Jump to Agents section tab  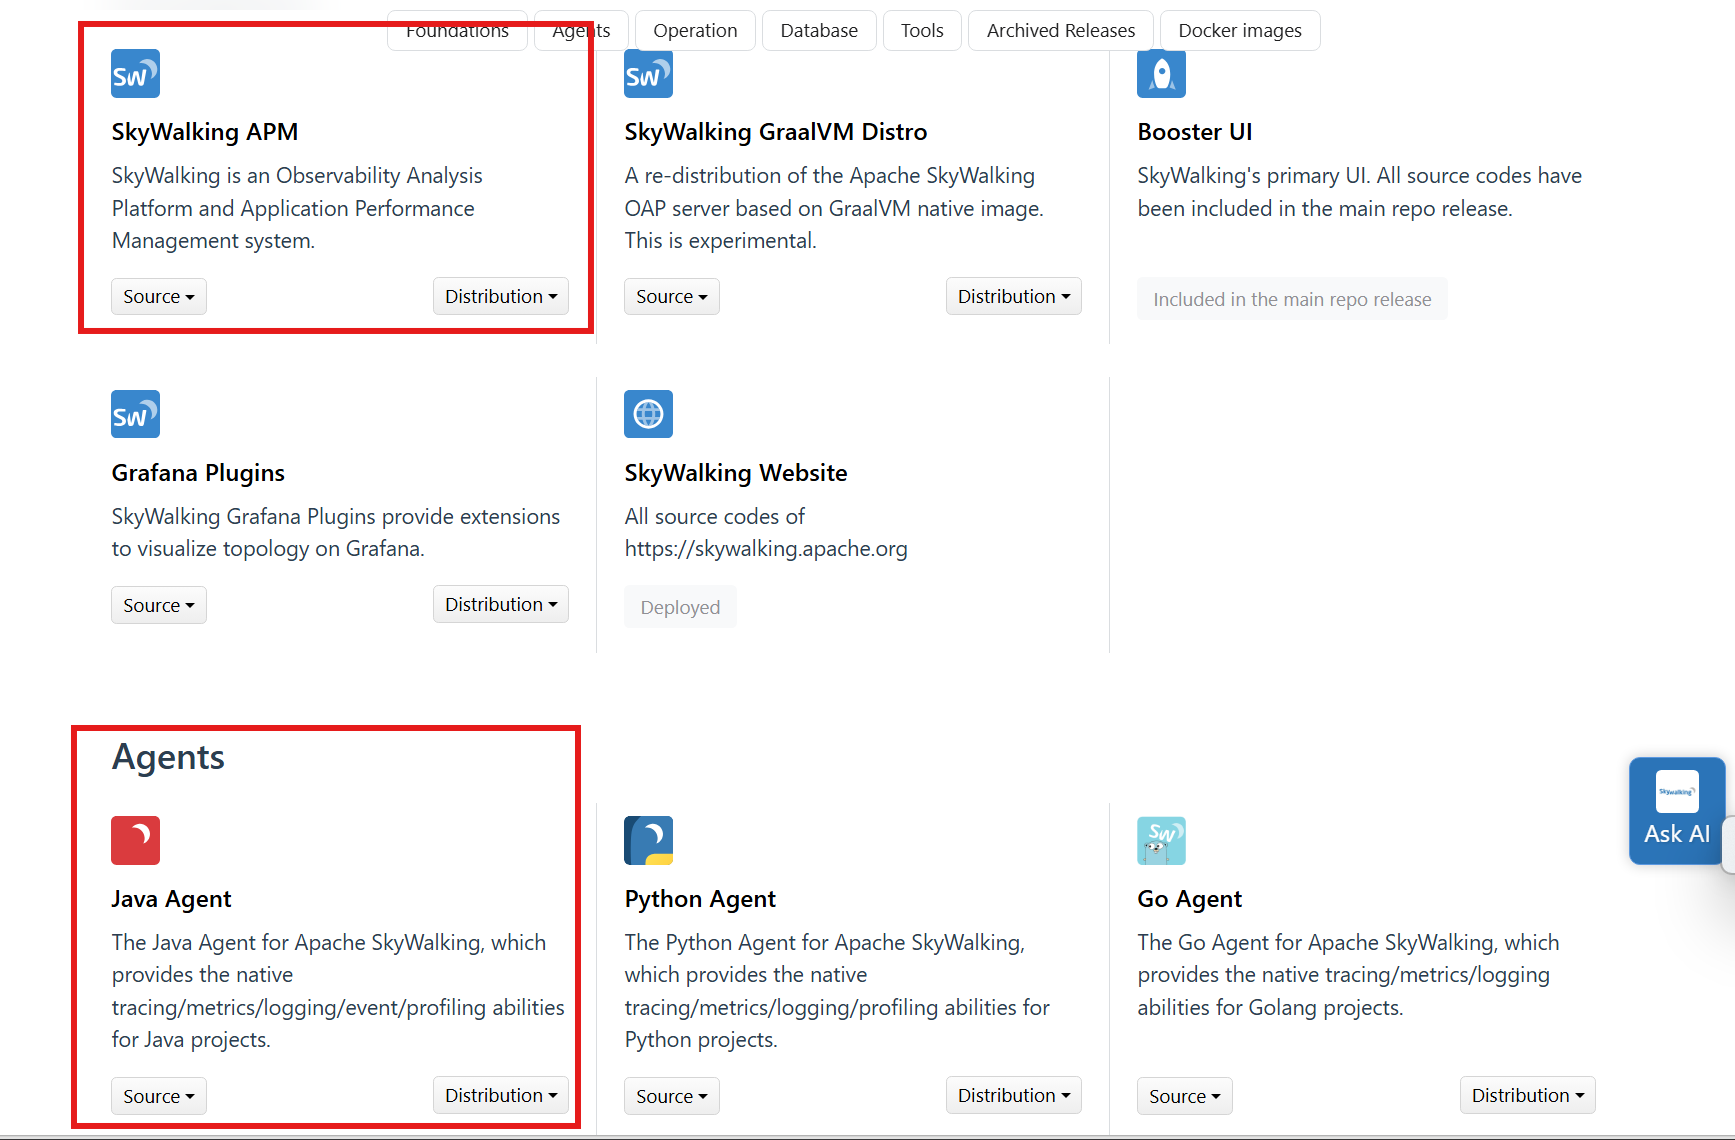(x=581, y=31)
